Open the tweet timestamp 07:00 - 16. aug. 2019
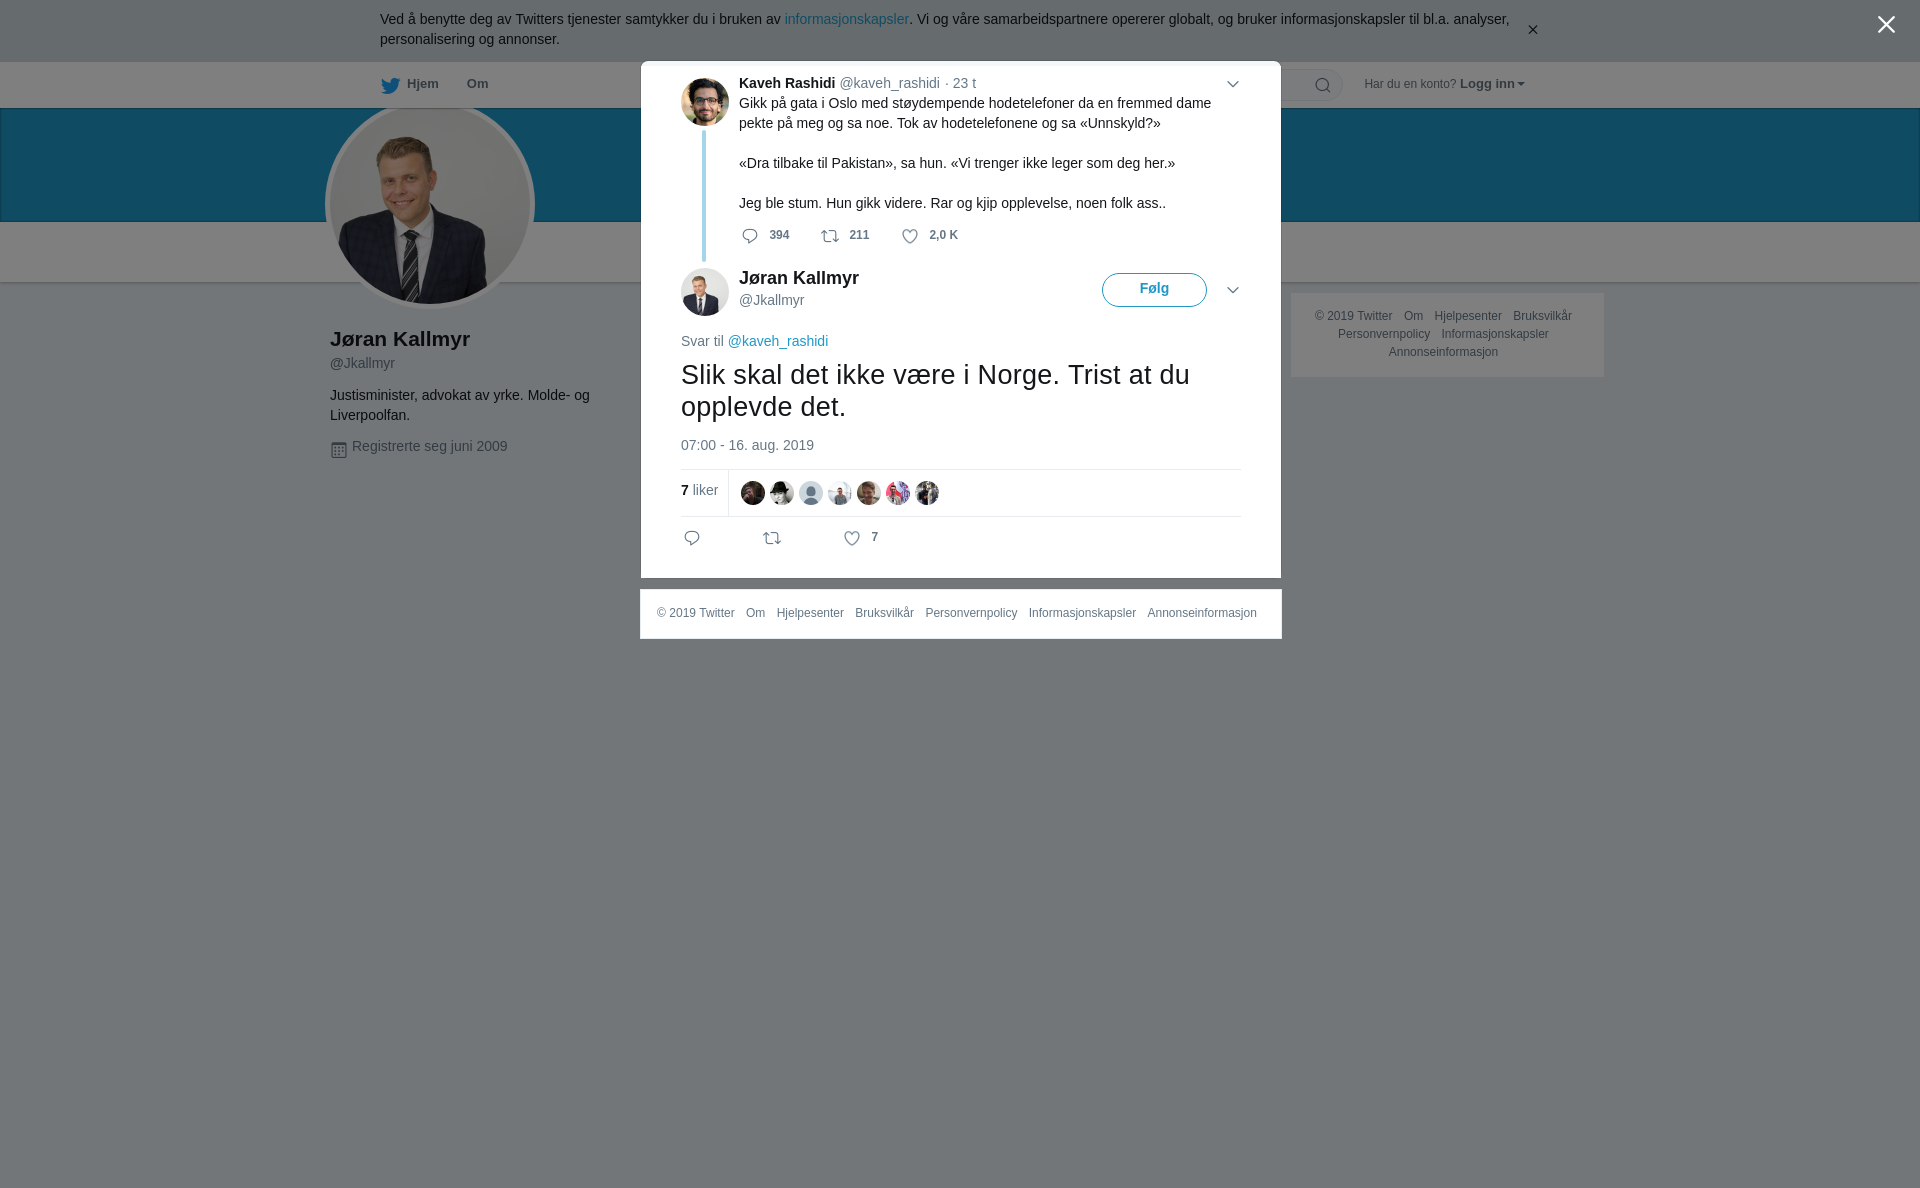The width and height of the screenshot is (1920, 1188). pyautogui.click(x=747, y=445)
